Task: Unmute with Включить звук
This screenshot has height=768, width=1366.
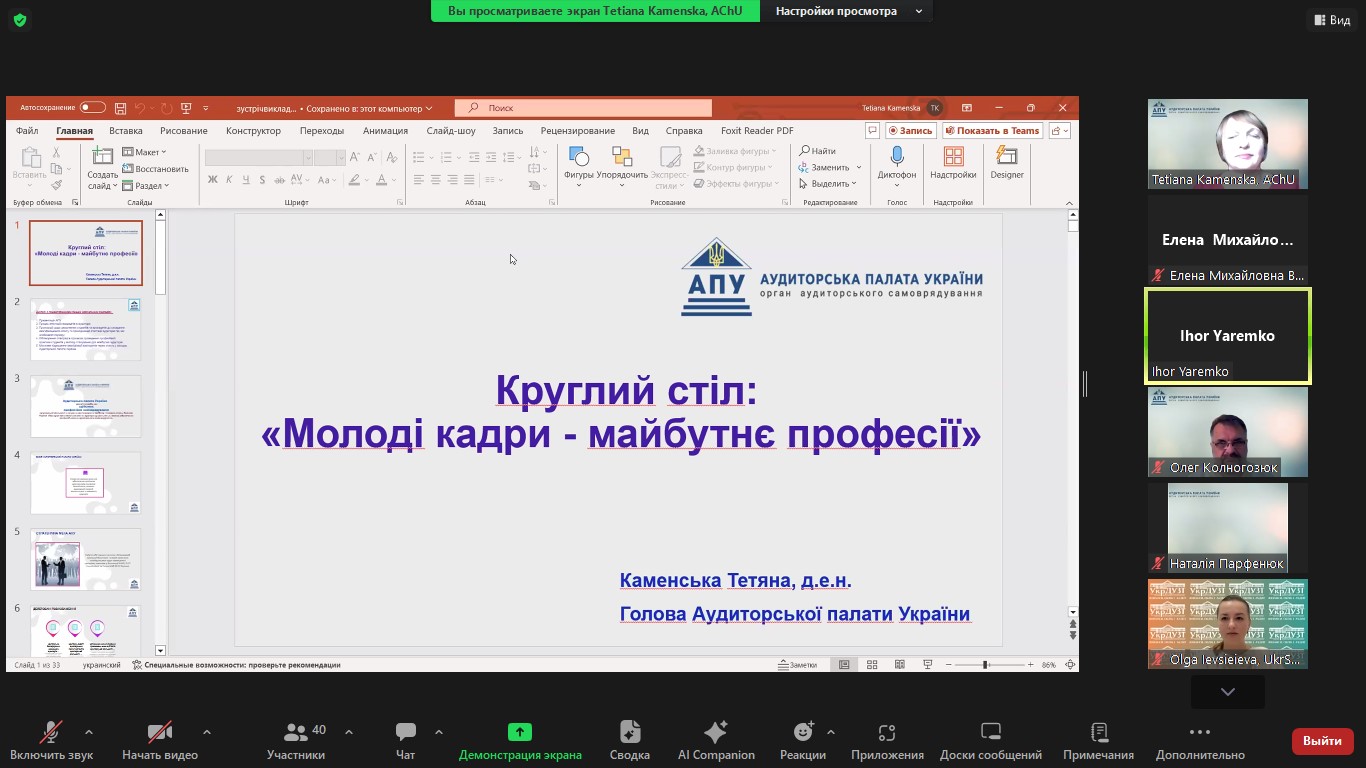Action: coord(51,741)
